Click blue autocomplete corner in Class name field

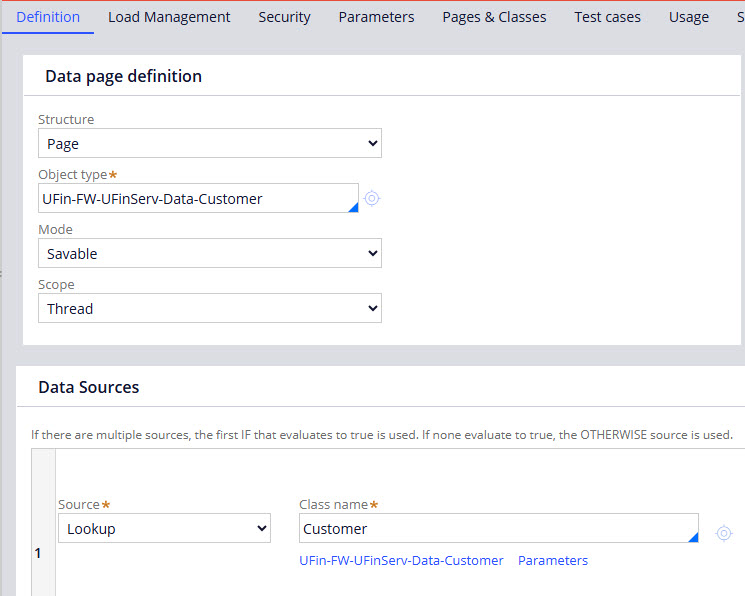692,537
